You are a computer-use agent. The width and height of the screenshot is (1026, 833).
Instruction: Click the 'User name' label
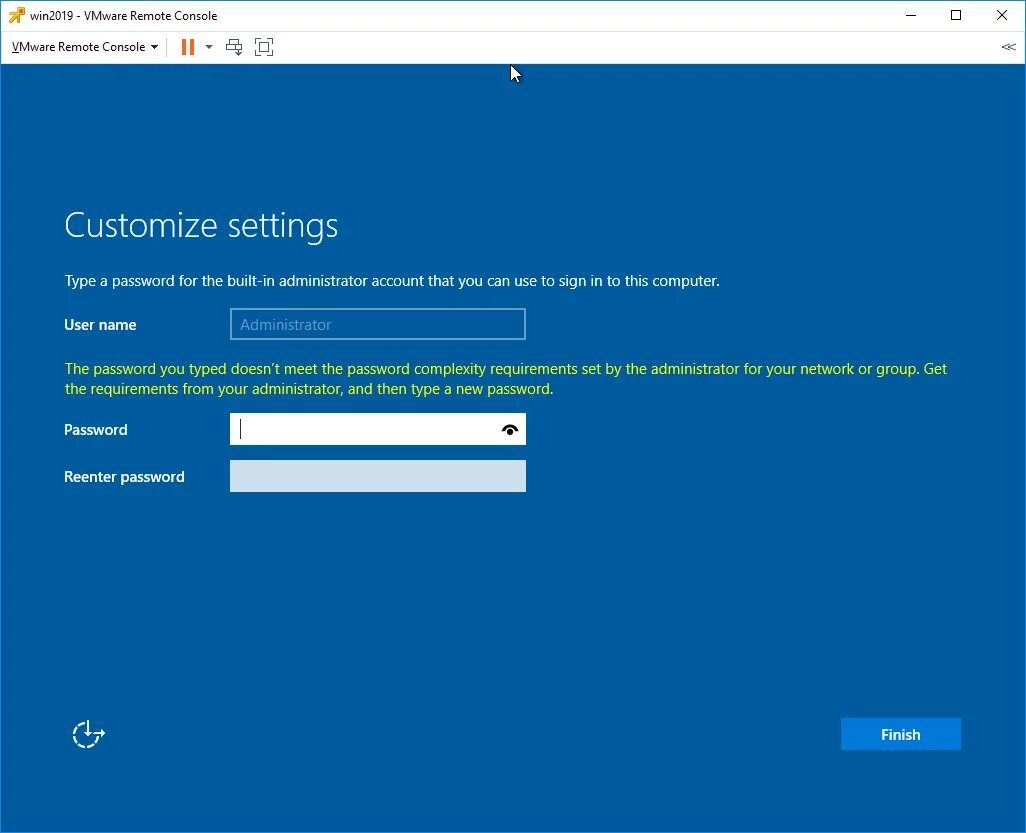[x=100, y=325]
